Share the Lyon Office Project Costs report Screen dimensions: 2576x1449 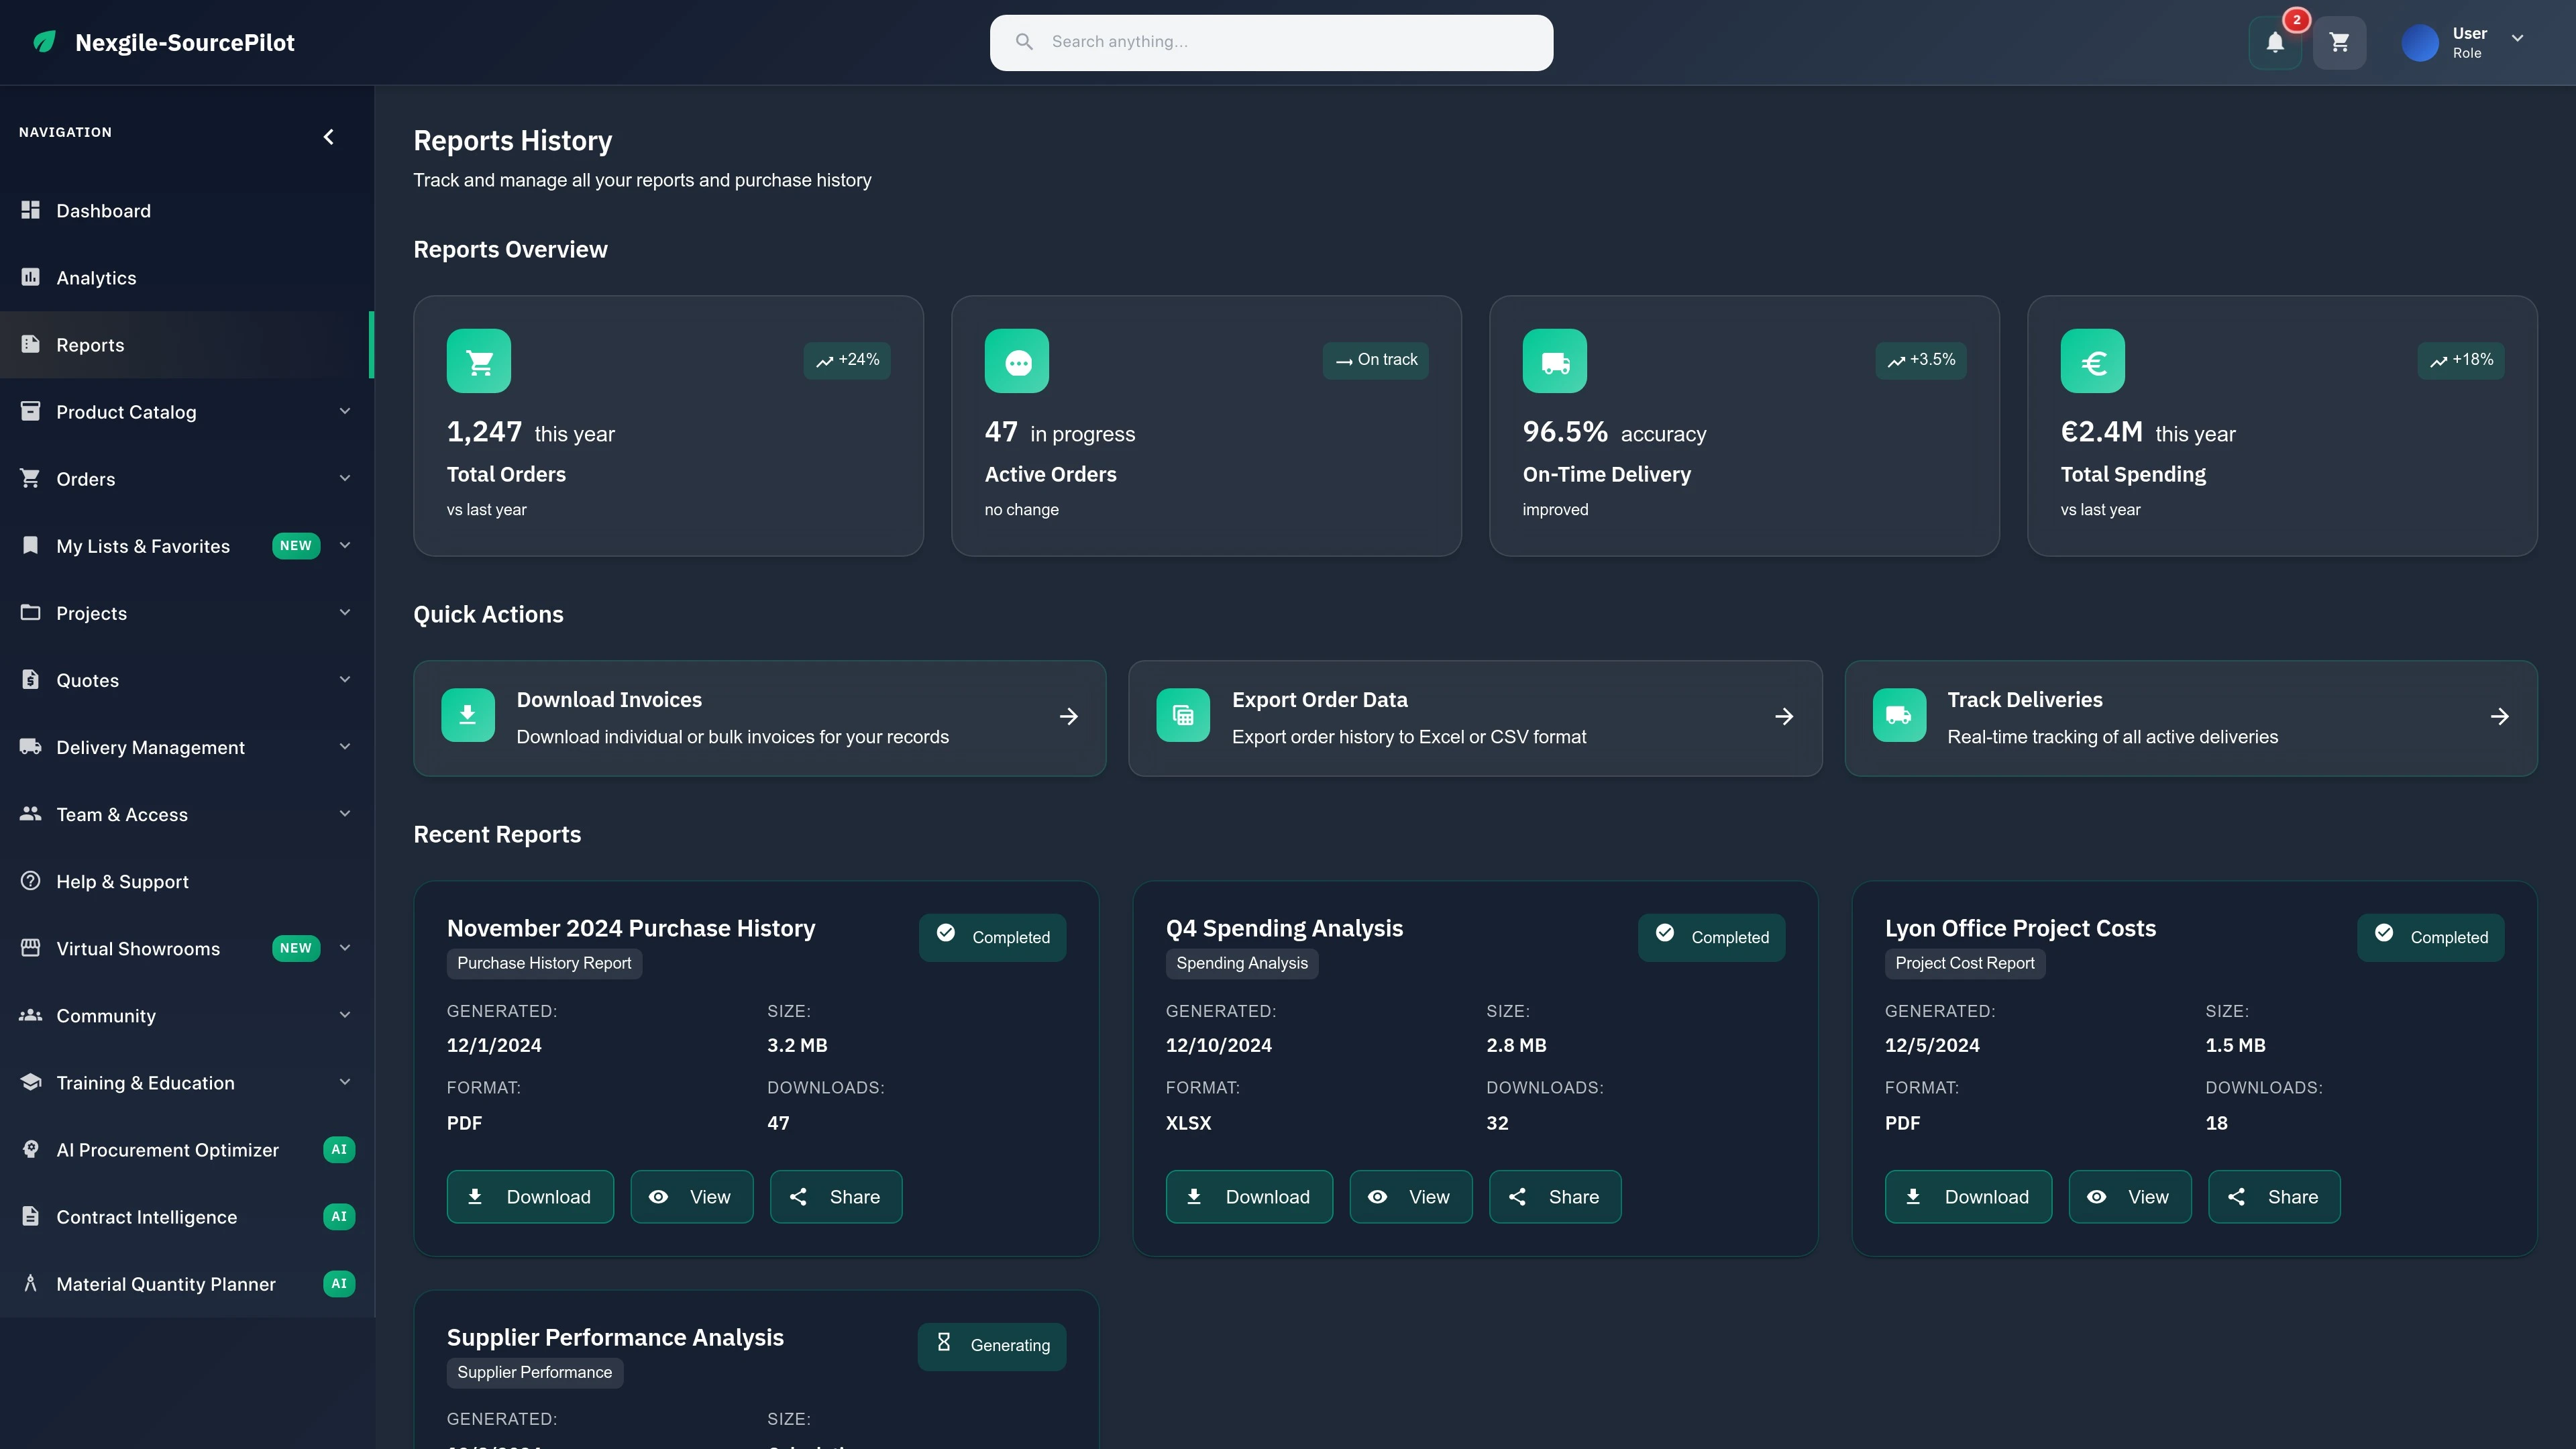[x=2274, y=1196]
